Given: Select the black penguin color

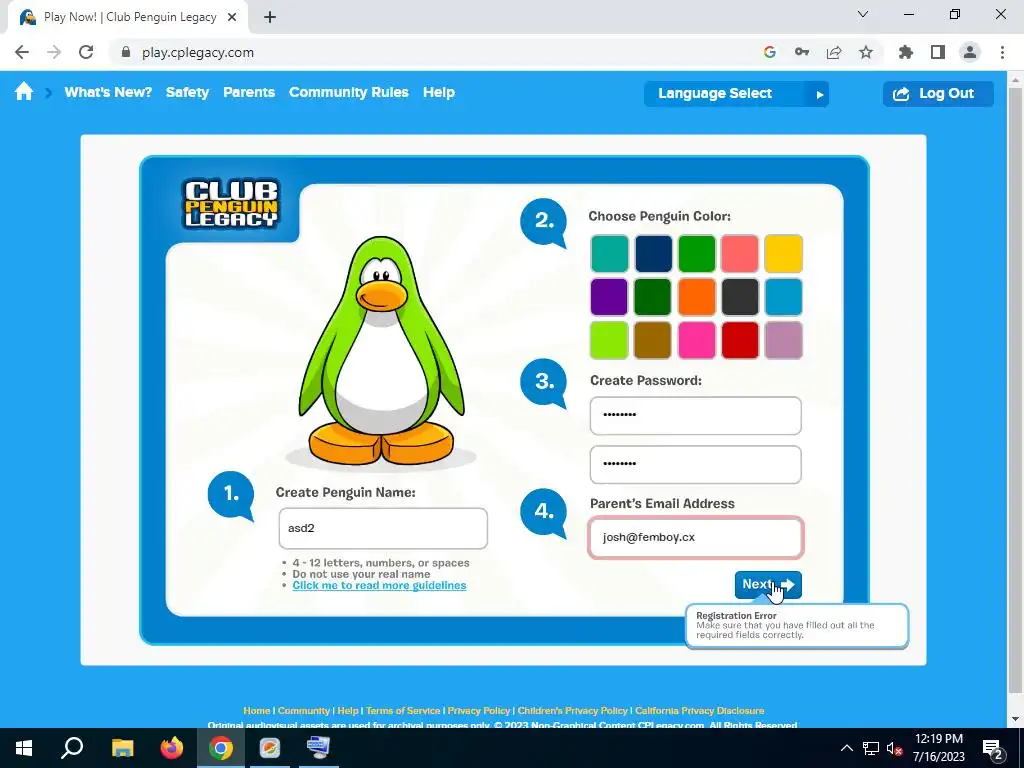Looking at the screenshot, I should click(x=740, y=296).
